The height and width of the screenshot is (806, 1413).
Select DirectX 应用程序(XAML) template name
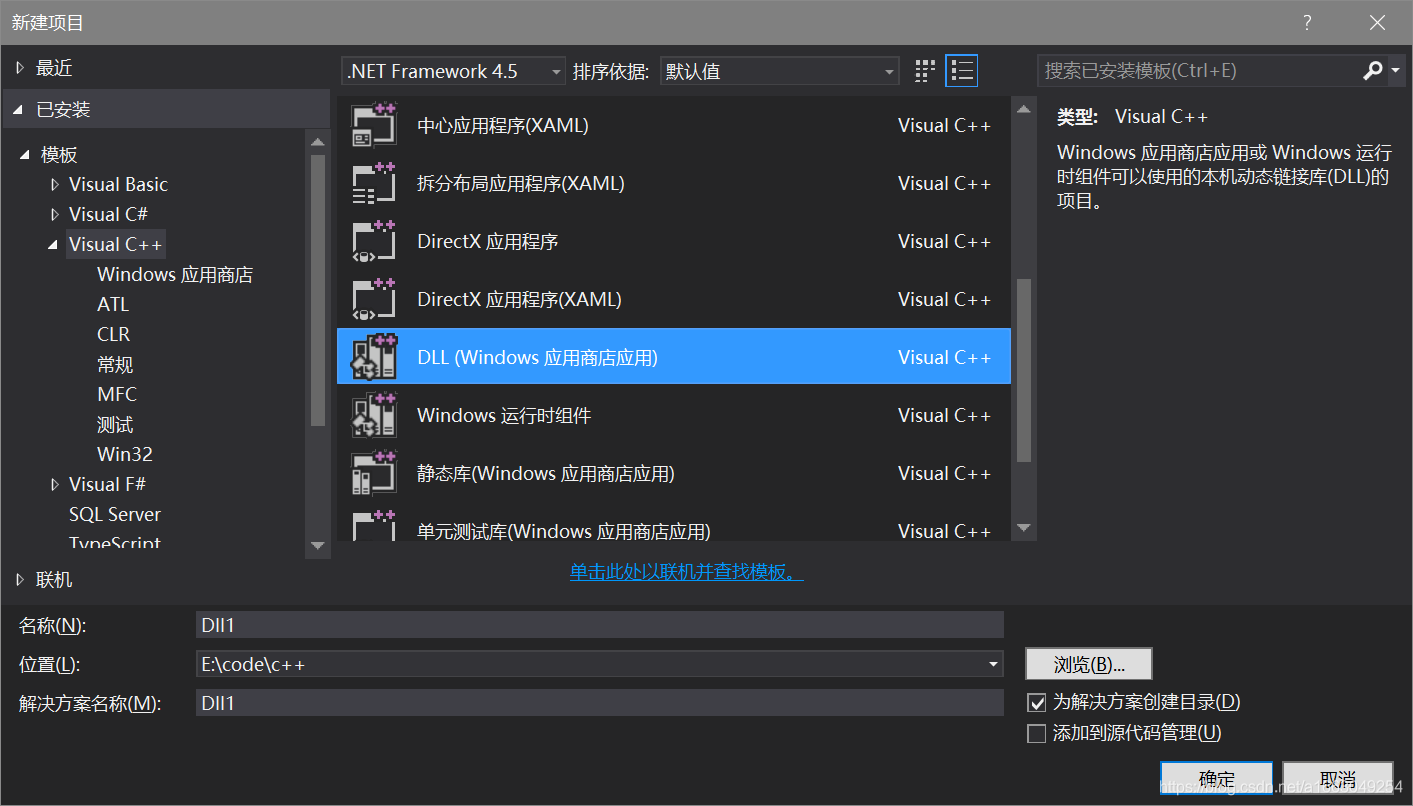(519, 300)
